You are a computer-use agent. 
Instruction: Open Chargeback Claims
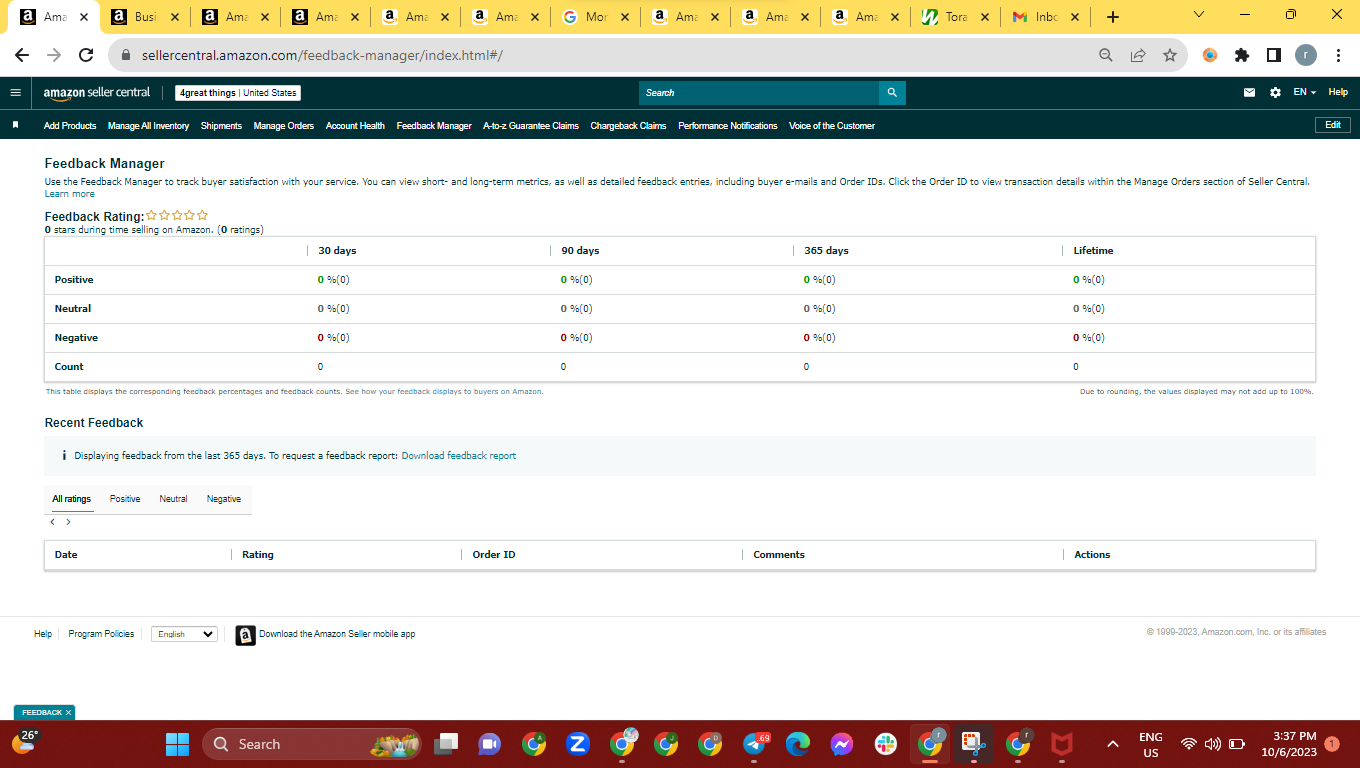[628, 126]
